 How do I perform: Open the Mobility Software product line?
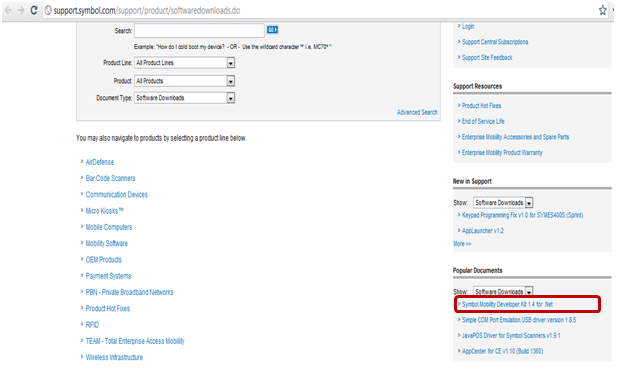coord(107,244)
